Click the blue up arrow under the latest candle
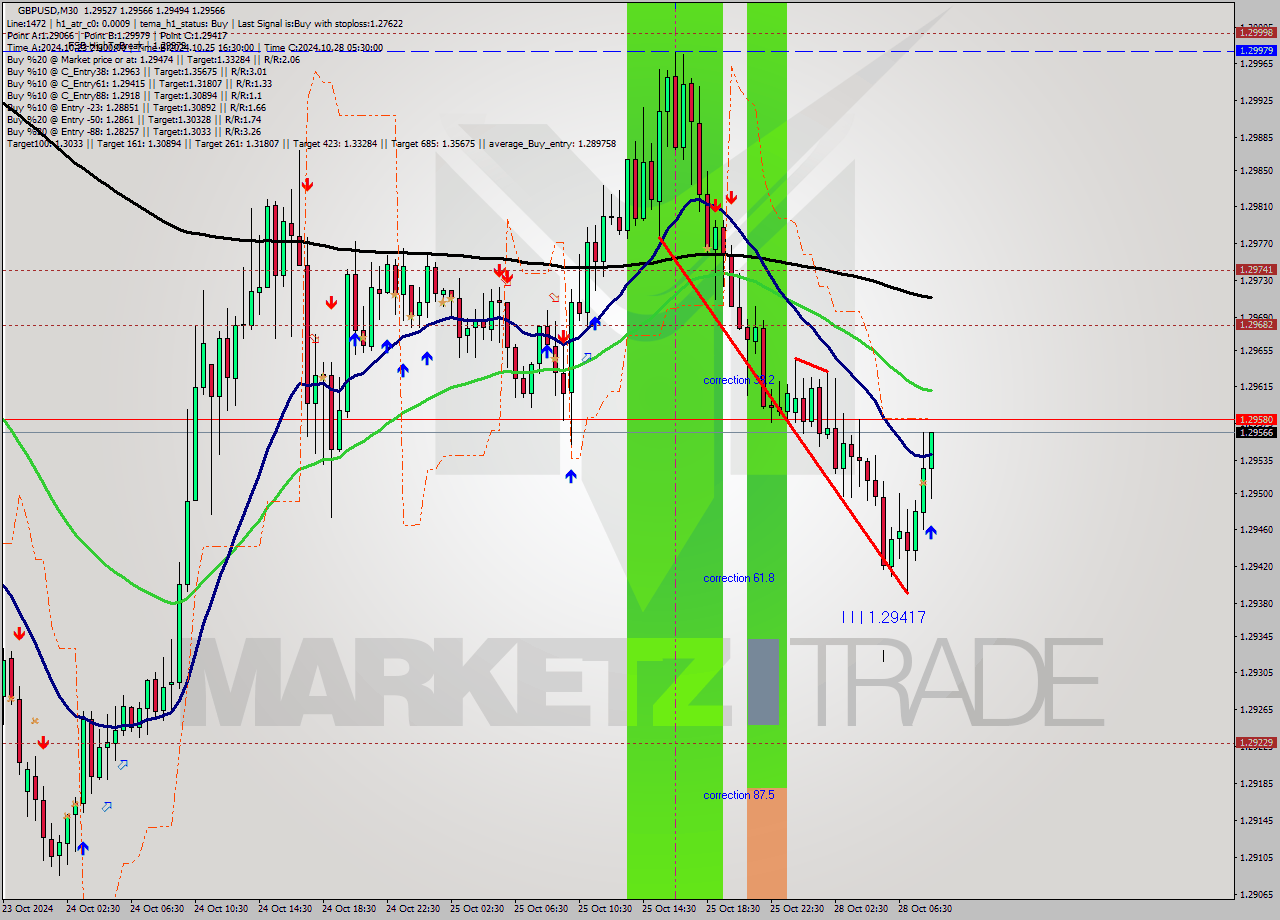Viewport: 1280px width, 920px height. [931, 533]
